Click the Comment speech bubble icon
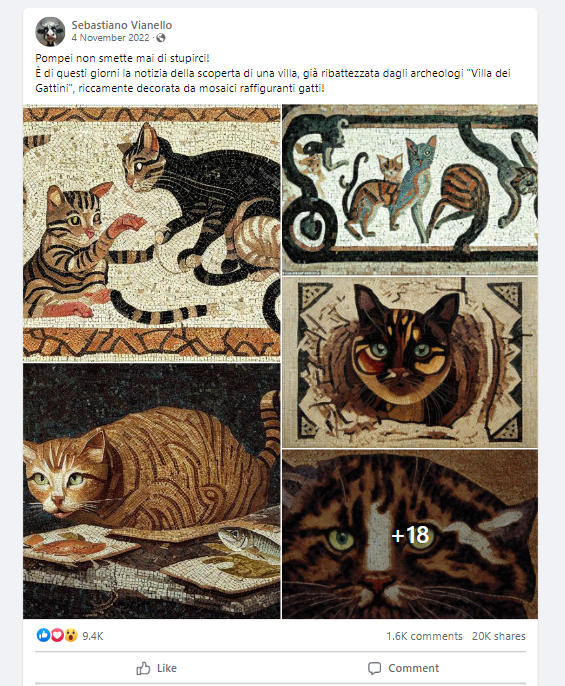This screenshot has height=686, width=565. coord(375,668)
